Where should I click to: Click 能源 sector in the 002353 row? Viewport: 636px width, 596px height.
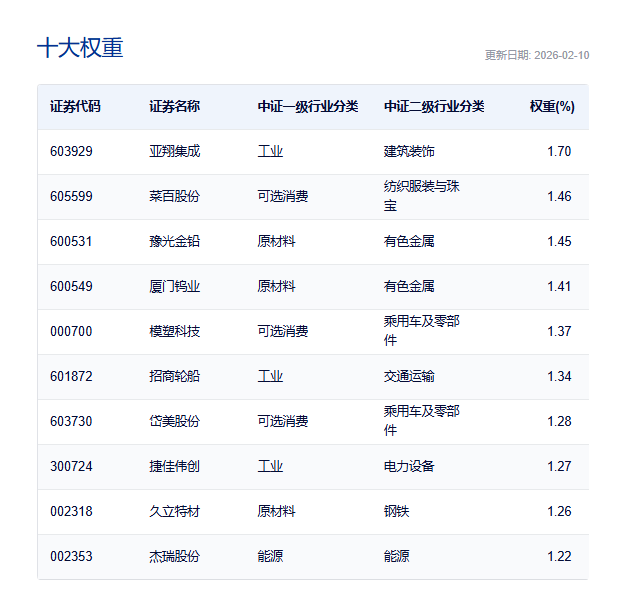(x=270, y=557)
